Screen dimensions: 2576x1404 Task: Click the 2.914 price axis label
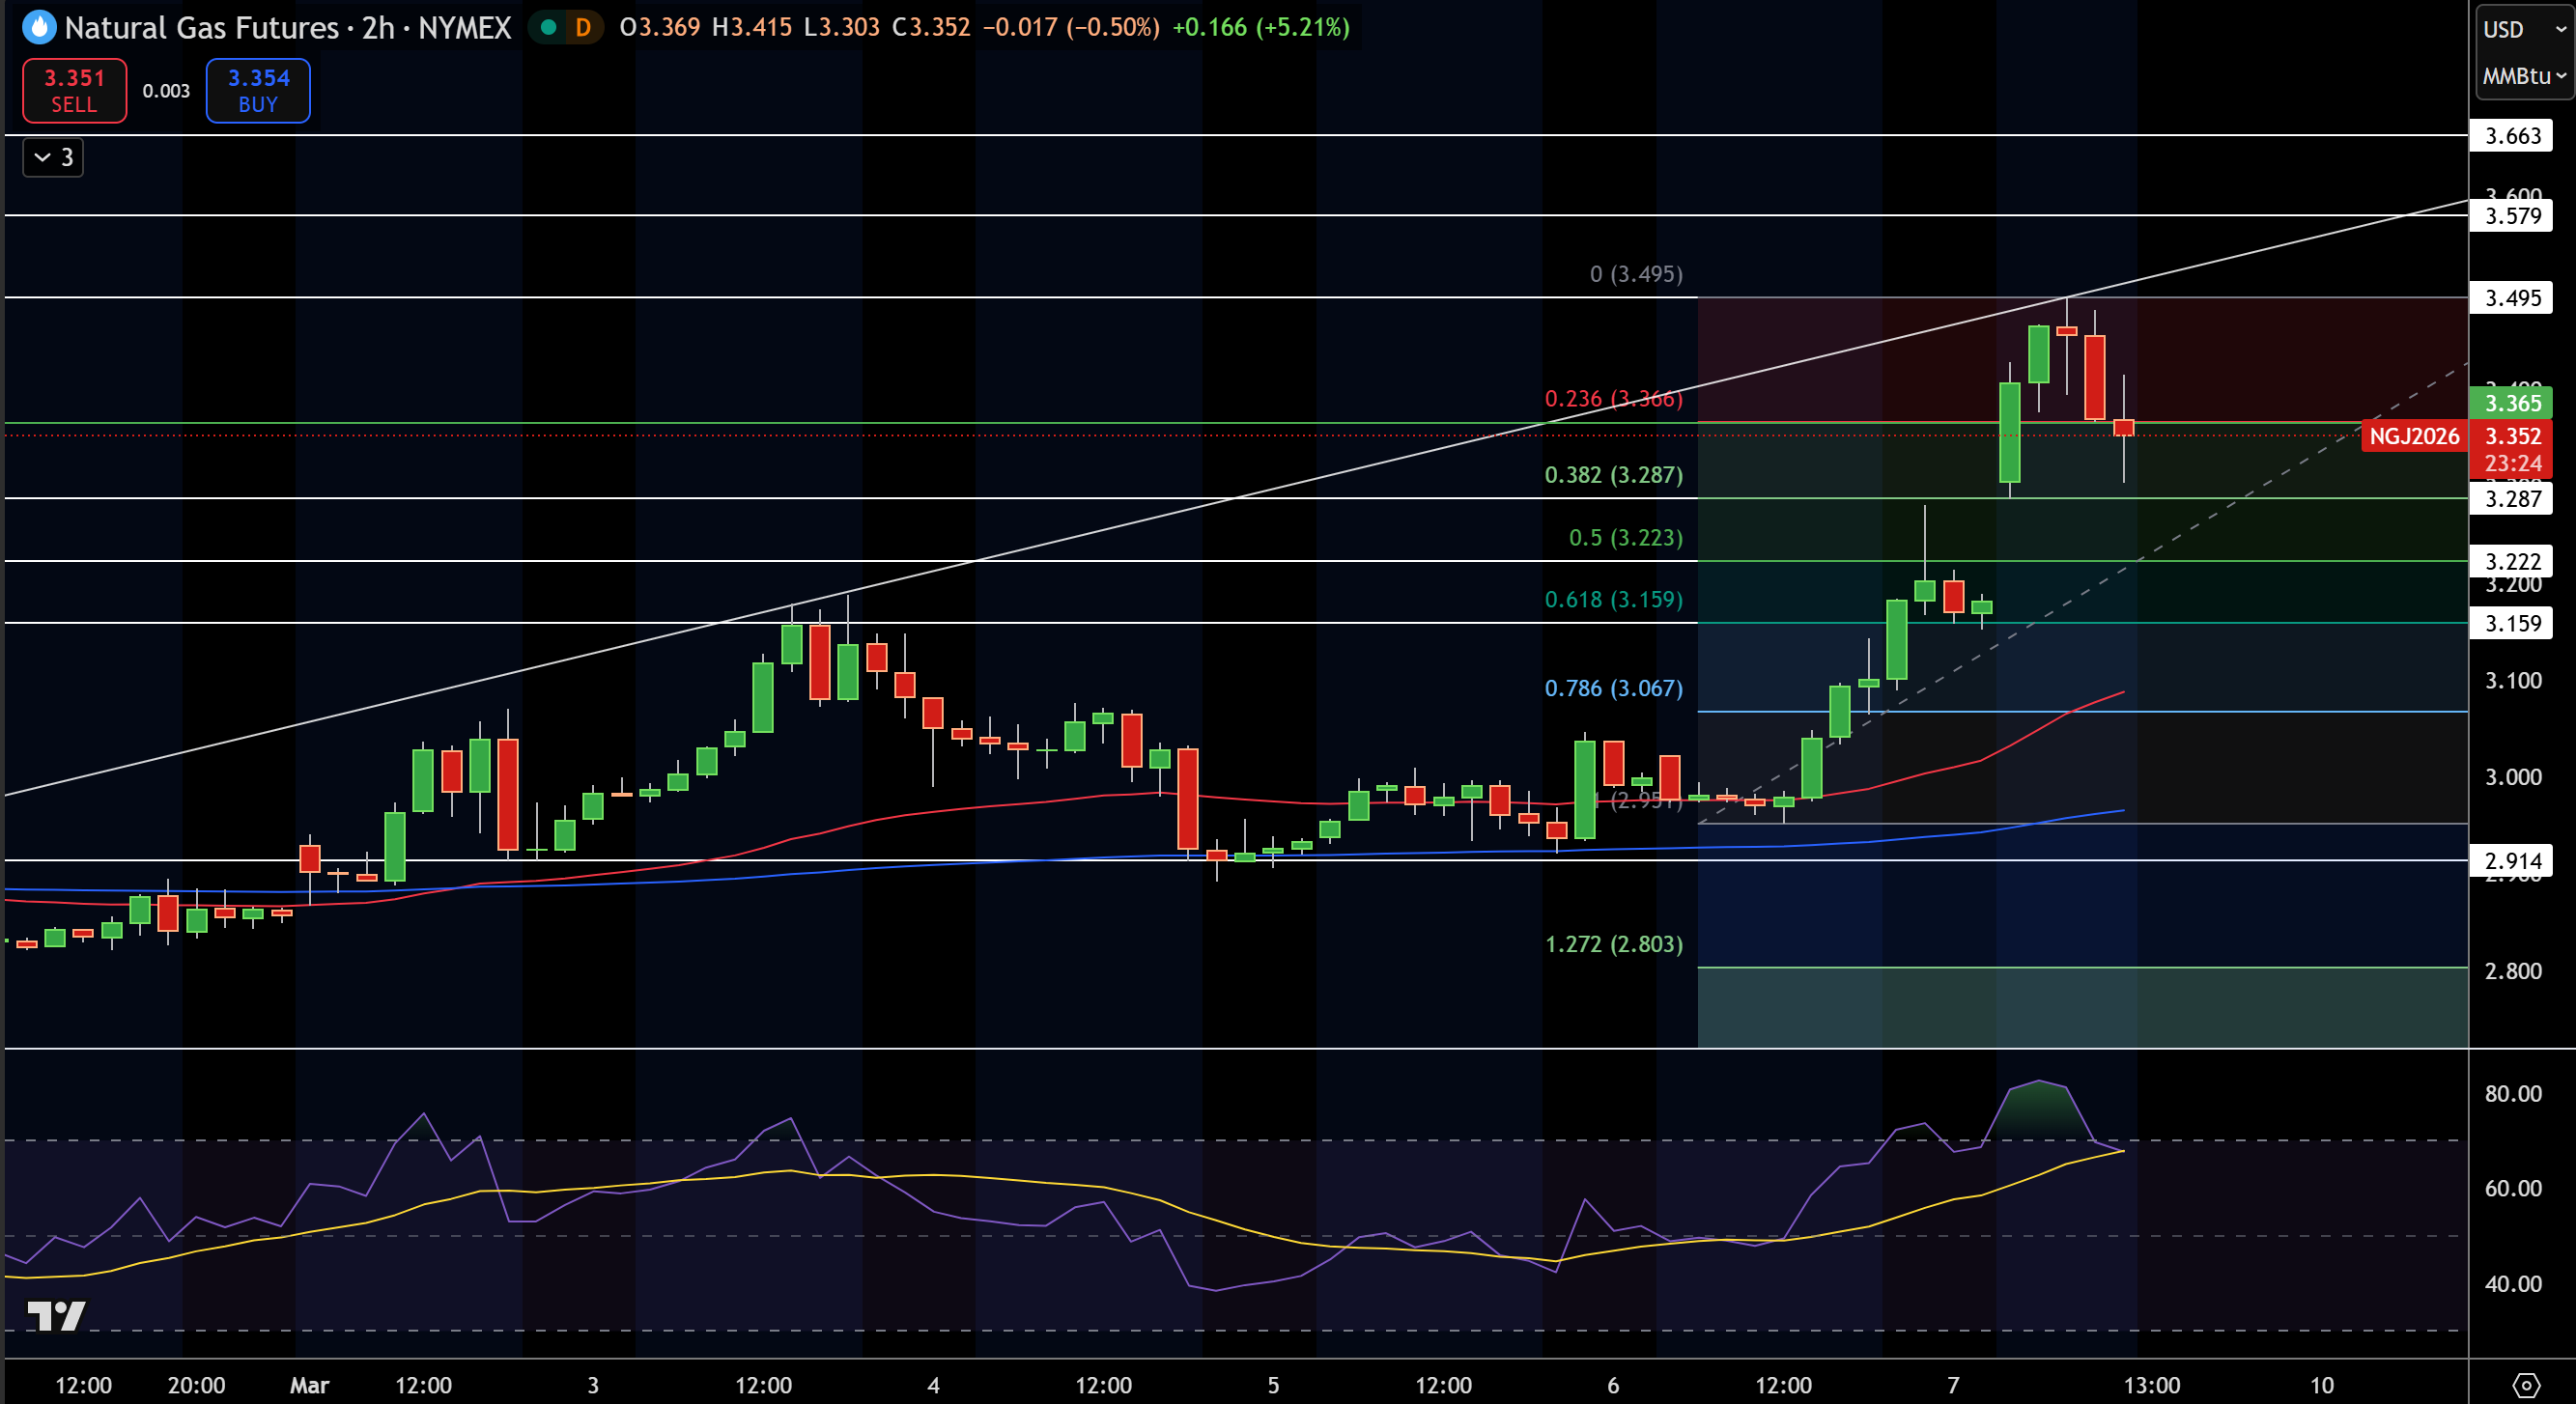(x=2512, y=861)
